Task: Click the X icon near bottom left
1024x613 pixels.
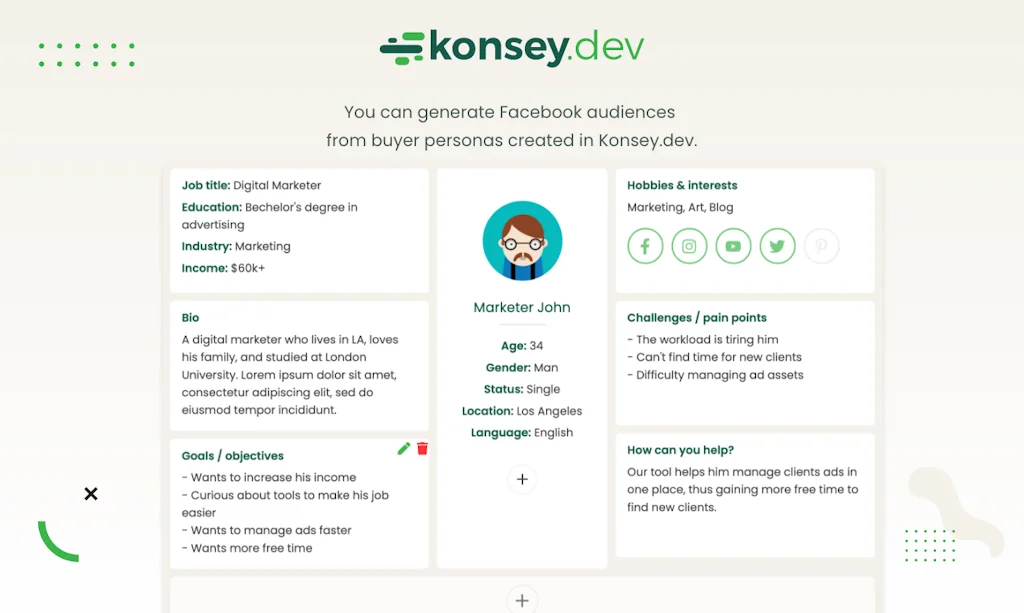Action: coord(90,493)
